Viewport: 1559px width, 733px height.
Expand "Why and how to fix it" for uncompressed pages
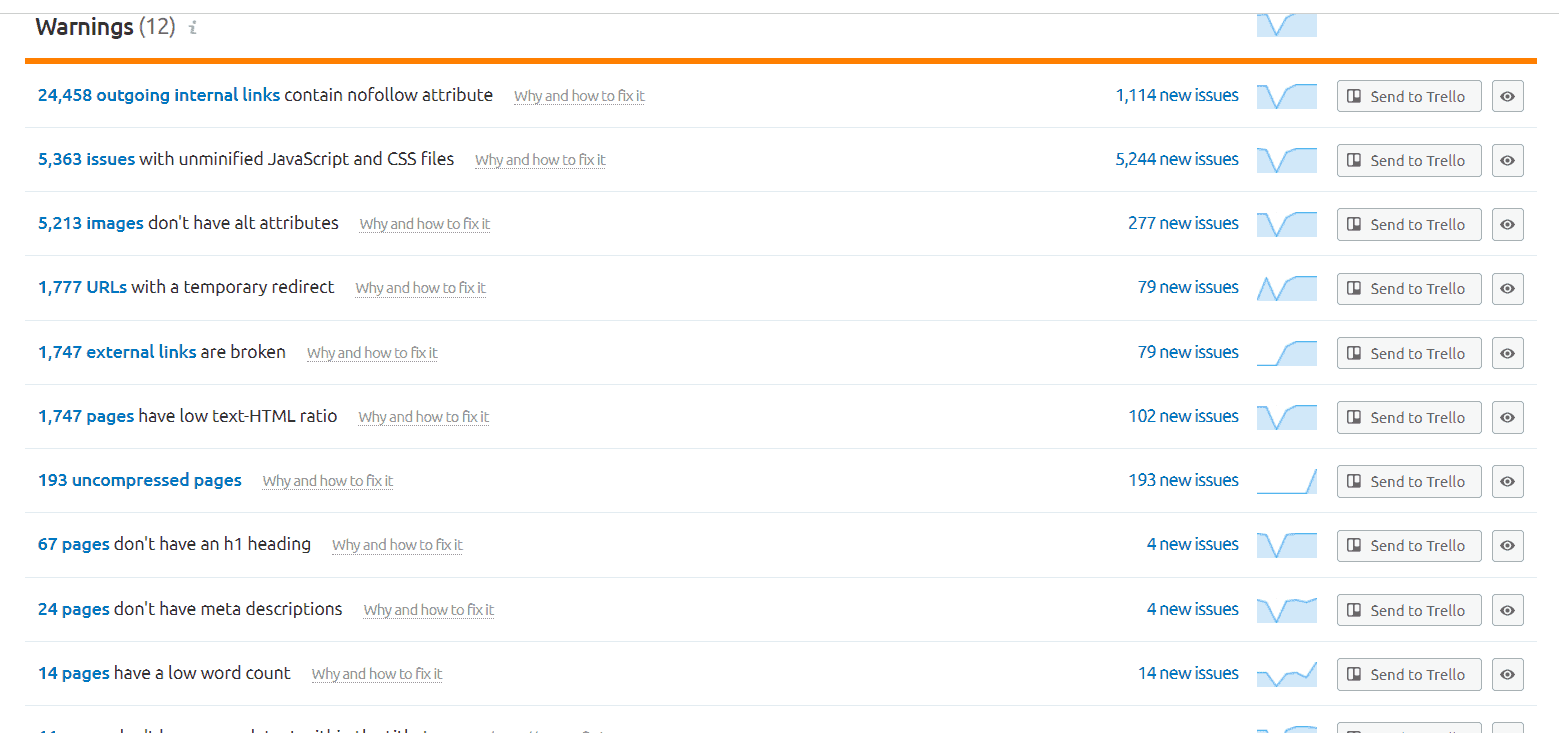[x=328, y=481]
